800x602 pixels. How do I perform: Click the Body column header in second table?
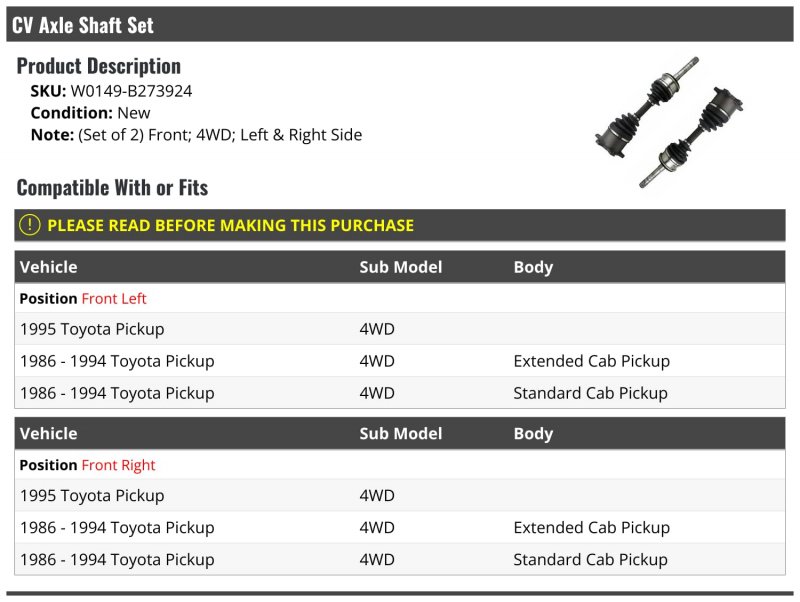(x=533, y=434)
